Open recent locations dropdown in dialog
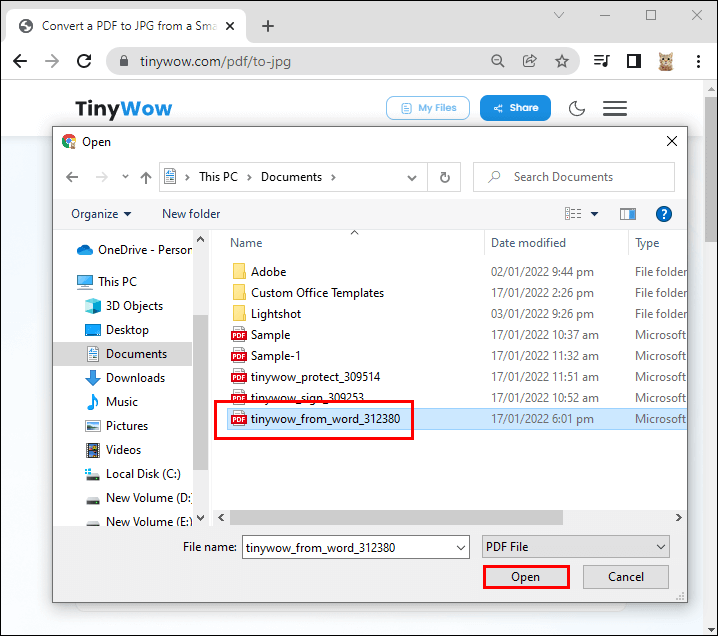This screenshot has height=636, width=718. 125,176
